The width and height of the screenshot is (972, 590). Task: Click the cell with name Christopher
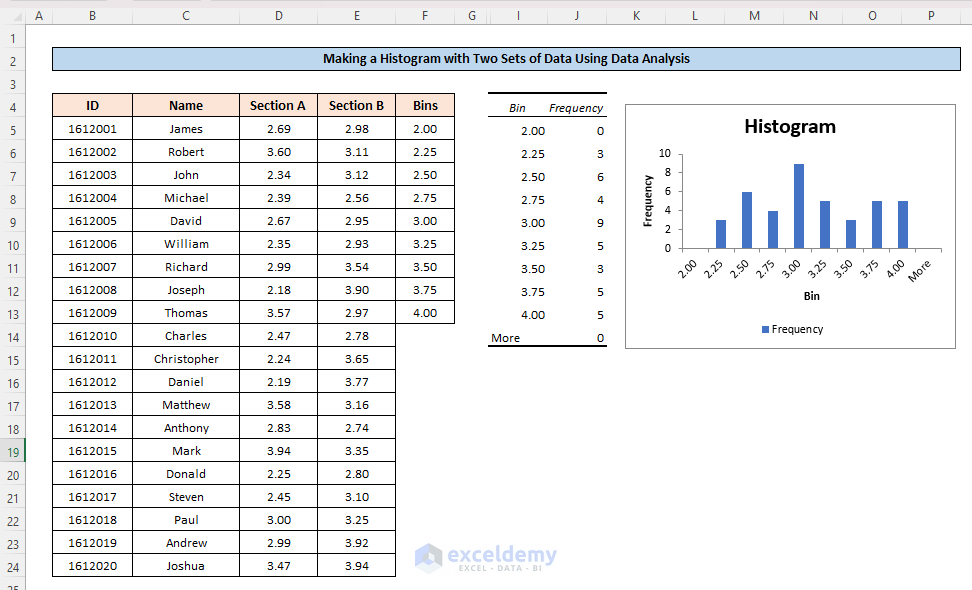(186, 358)
